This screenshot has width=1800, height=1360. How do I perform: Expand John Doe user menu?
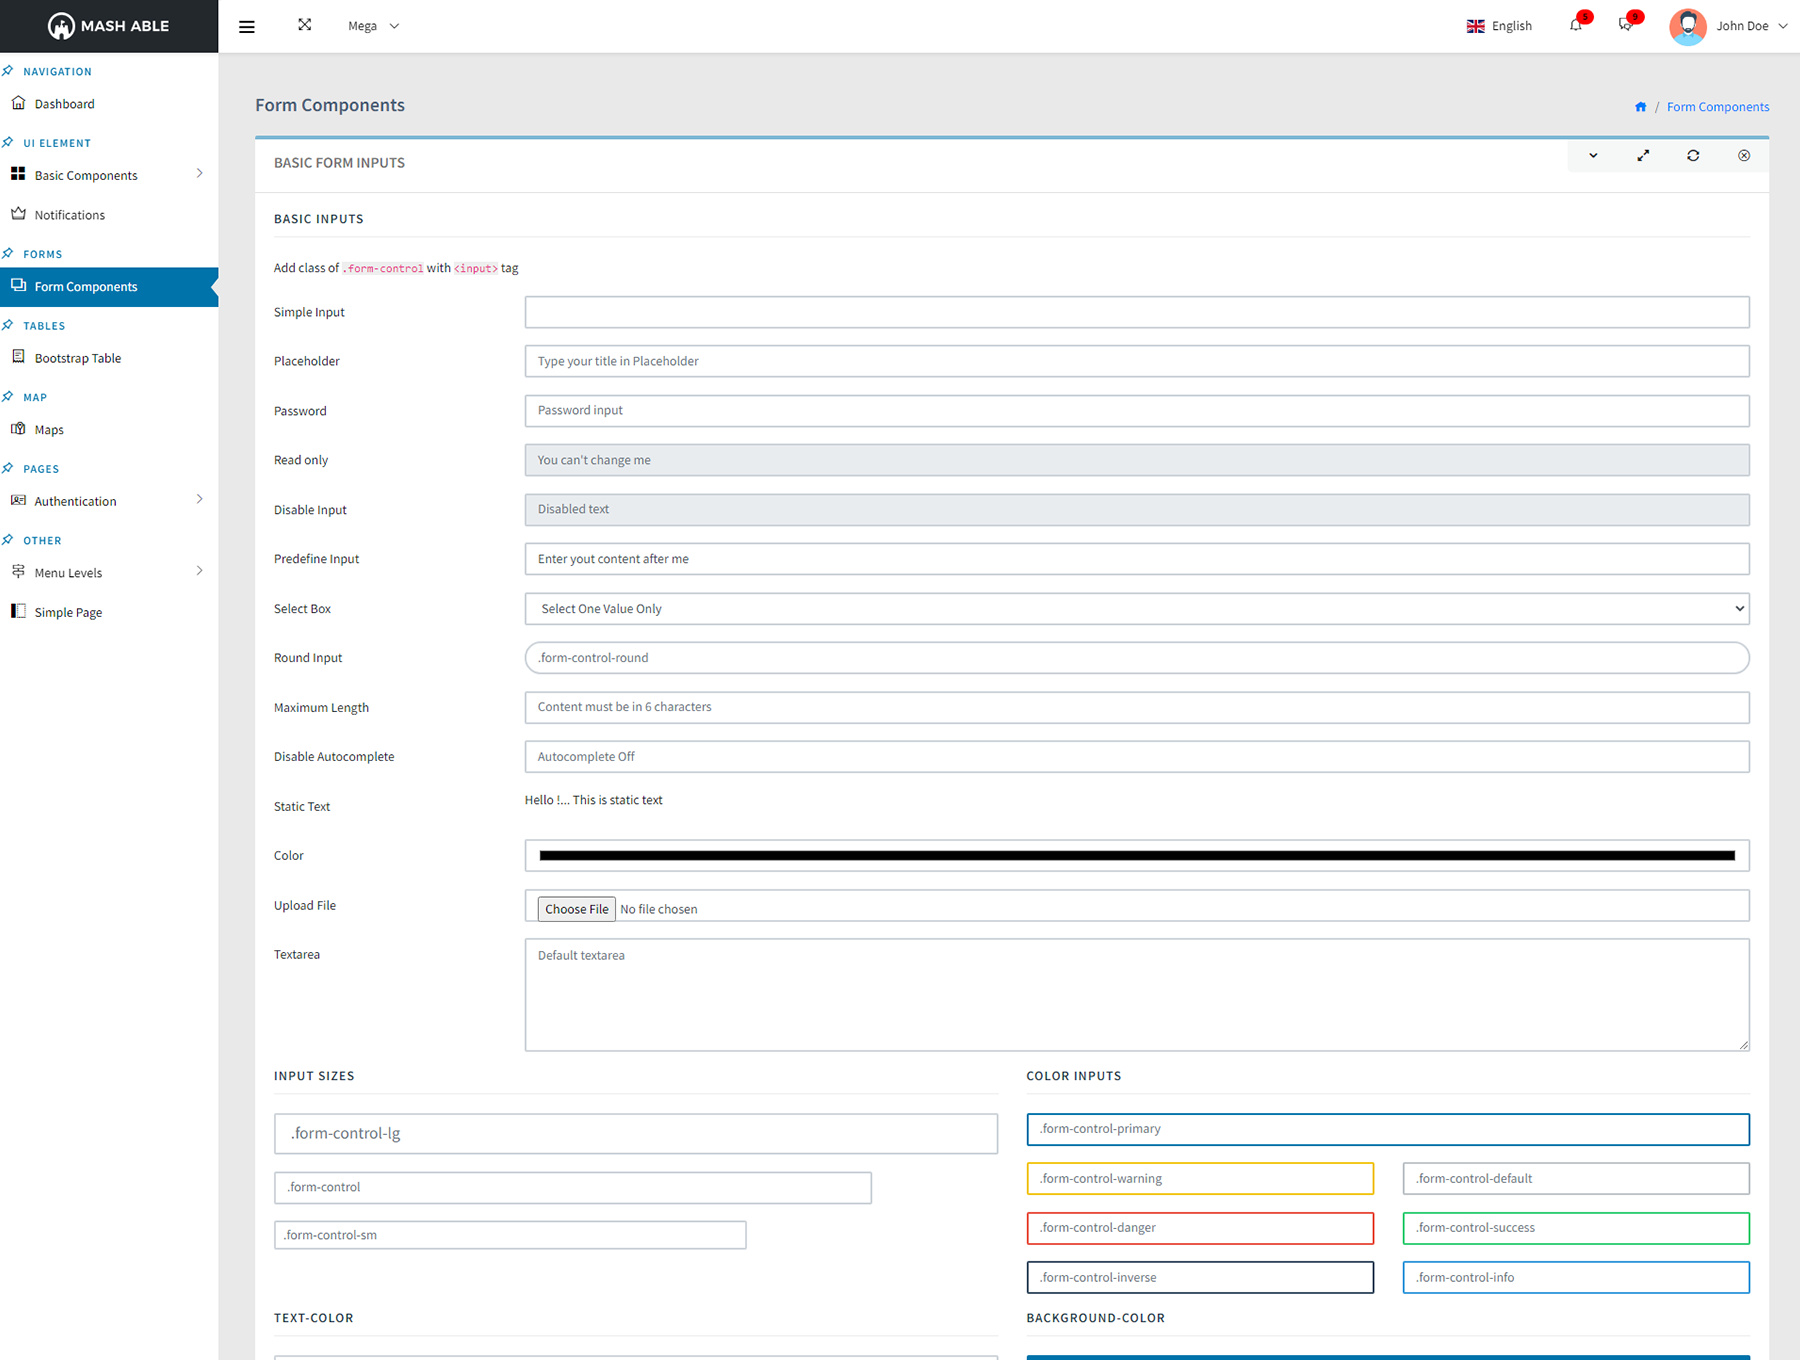tap(1729, 26)
